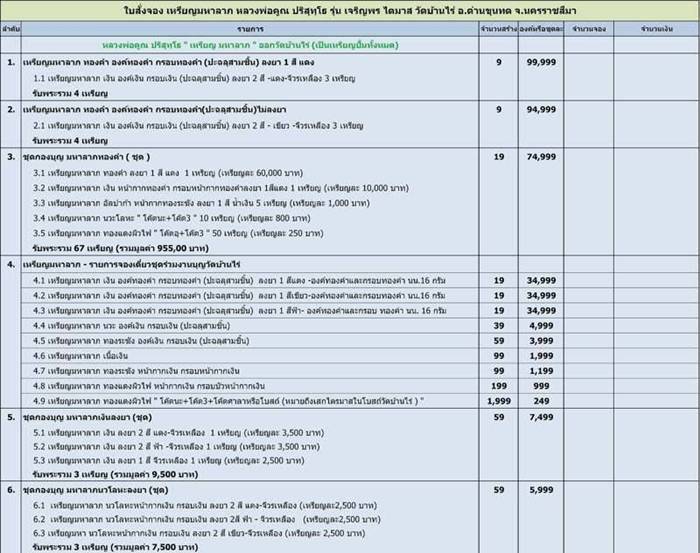
Task: Click the 5,999 price for set 6
Action: 540,491
